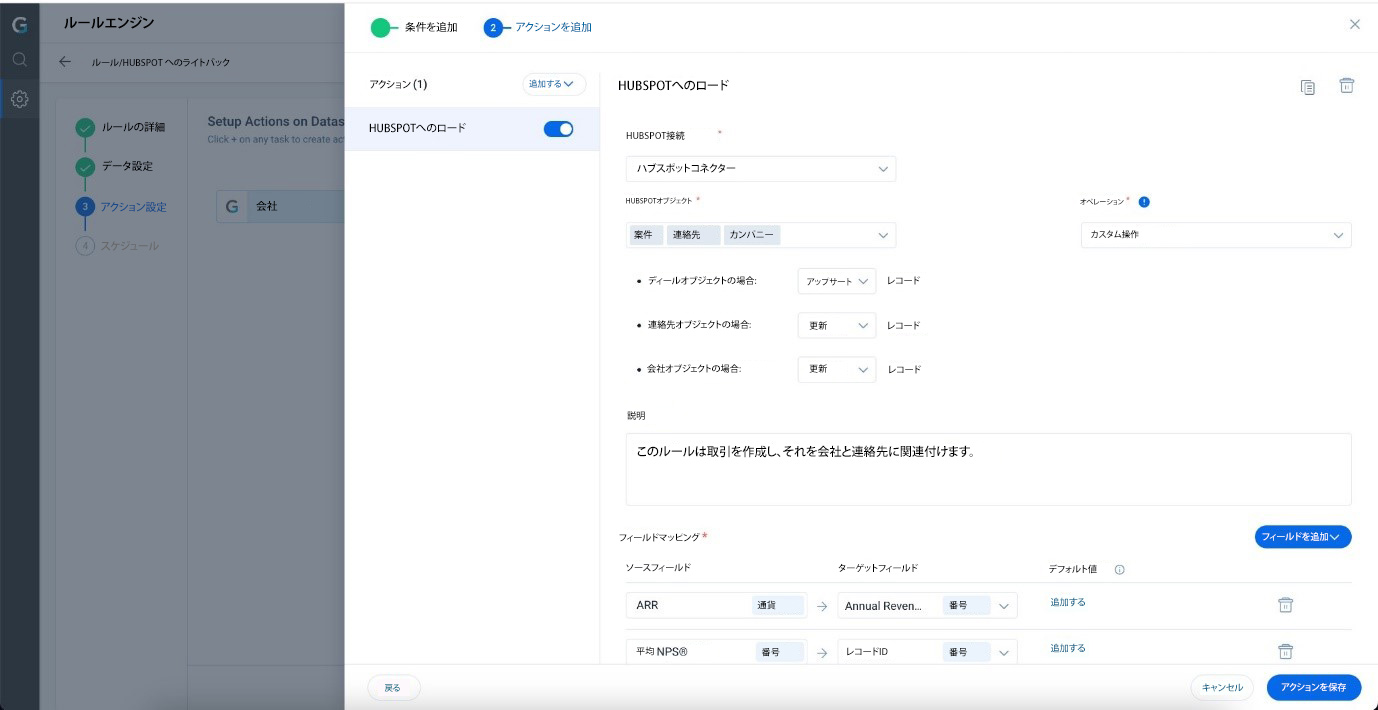Click the ソースフィールド column header
Viewport: 1378px width, 710px height.
click(658, 568)
